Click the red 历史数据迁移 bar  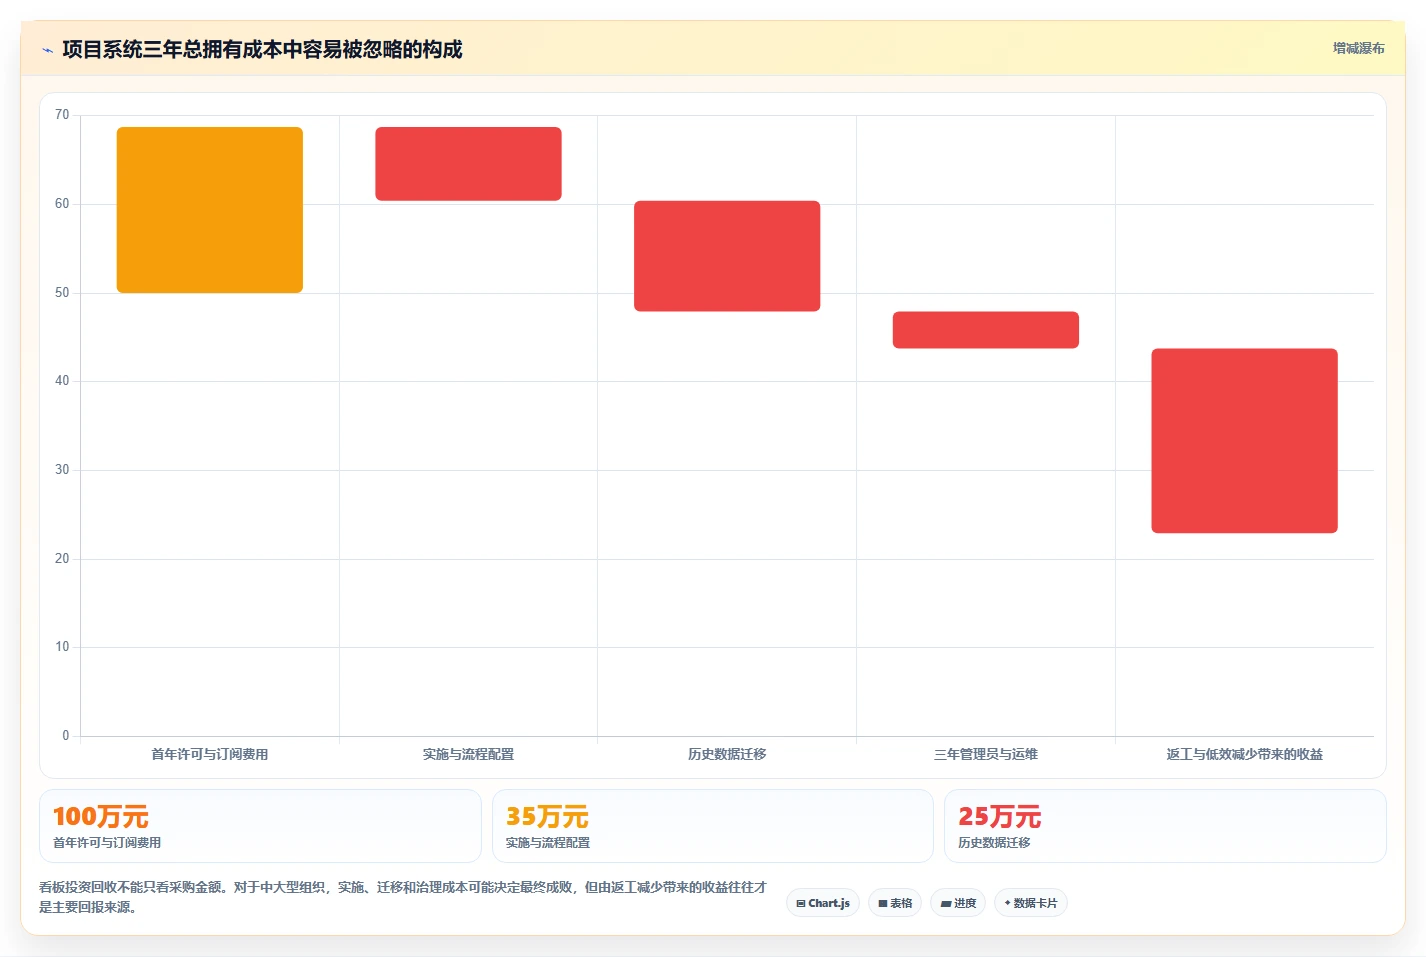point(727,256)
